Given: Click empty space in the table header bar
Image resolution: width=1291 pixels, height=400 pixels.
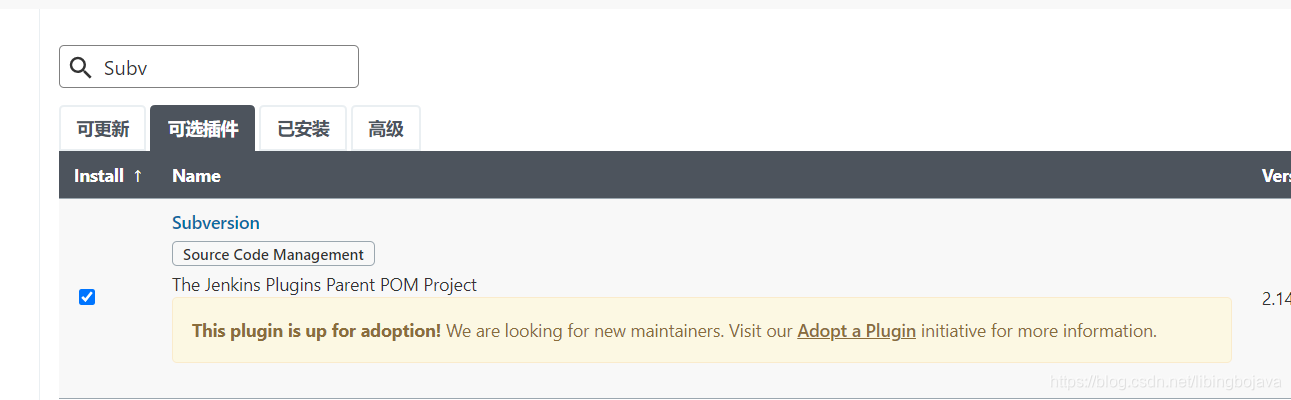Looking at the screenshot, I should (x=700, y=176).
